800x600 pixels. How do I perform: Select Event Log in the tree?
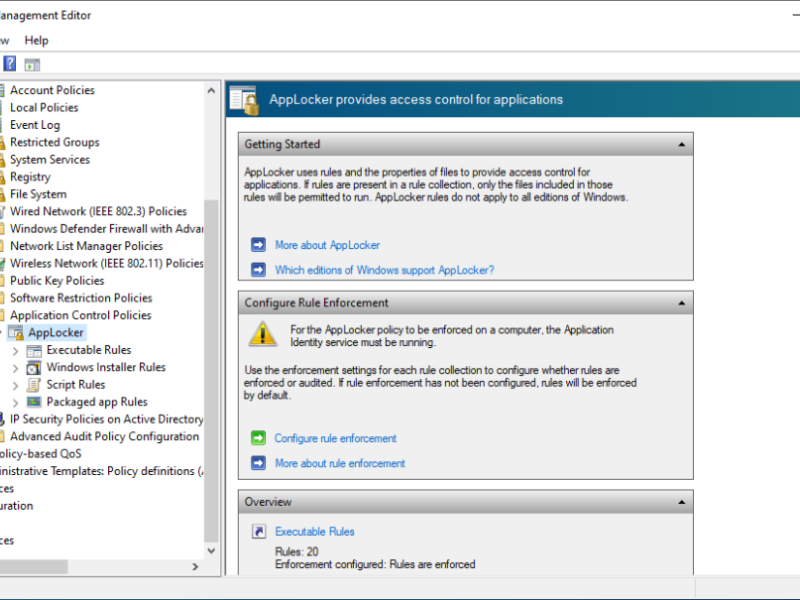(x=35, y=125)
